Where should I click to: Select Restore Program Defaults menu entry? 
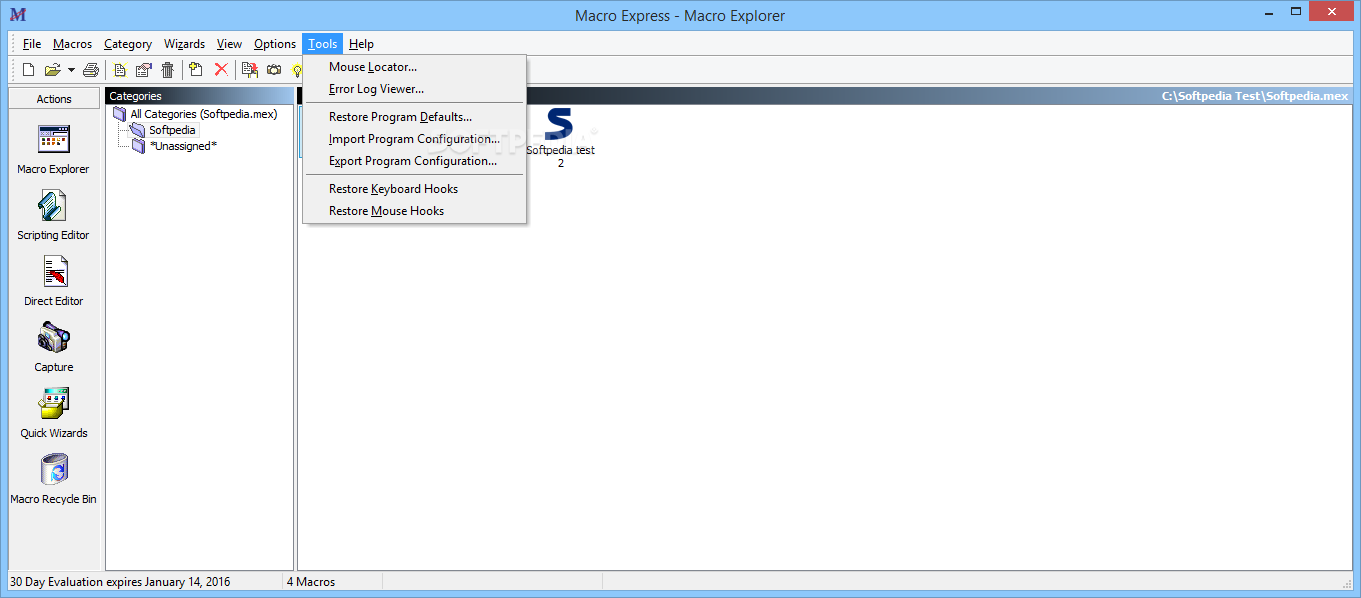point(415,117)
